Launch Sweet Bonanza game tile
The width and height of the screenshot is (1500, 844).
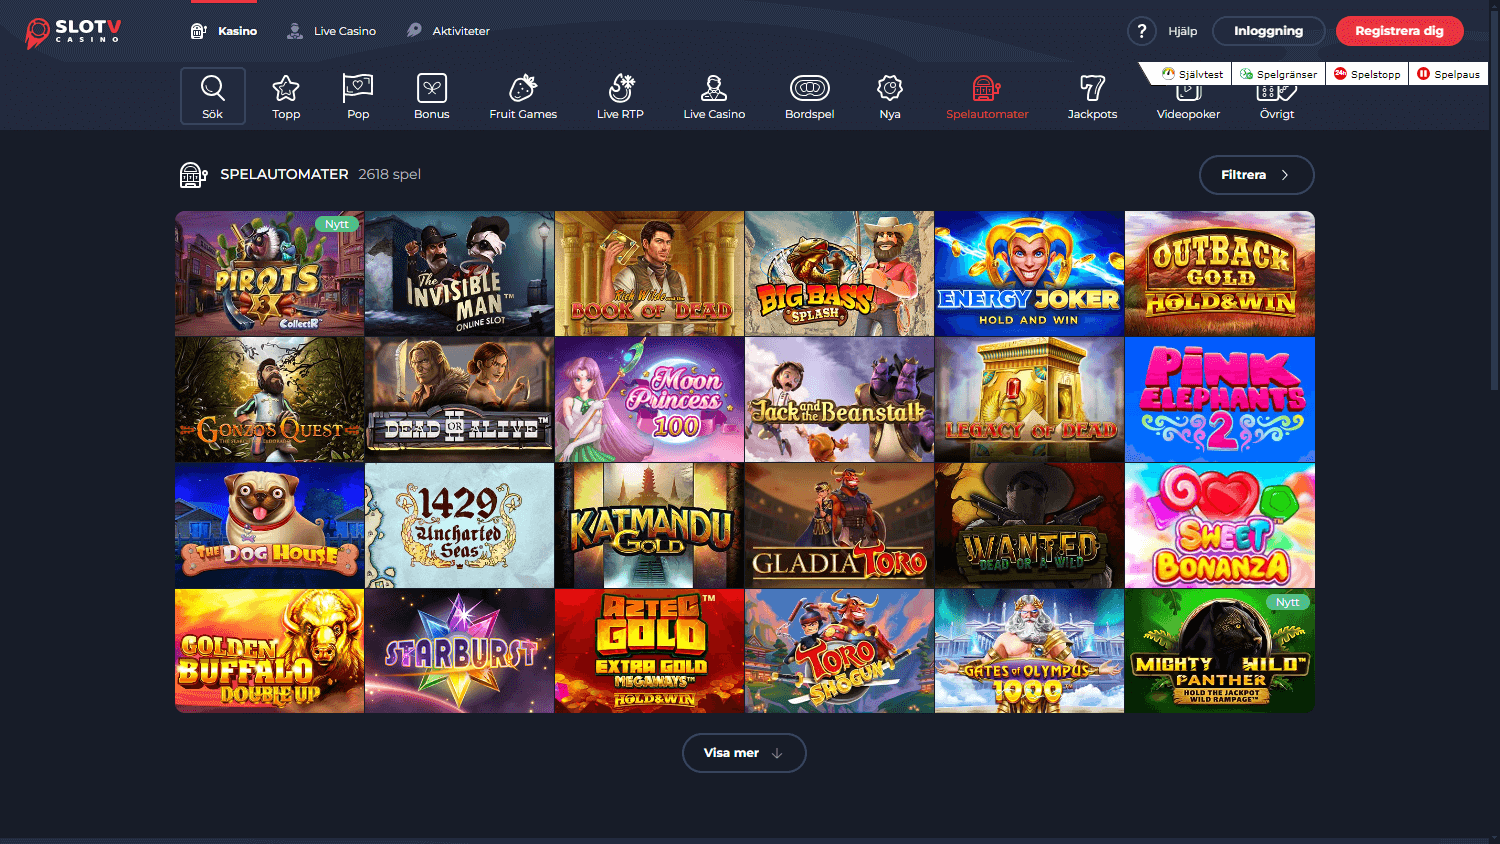1220,525
